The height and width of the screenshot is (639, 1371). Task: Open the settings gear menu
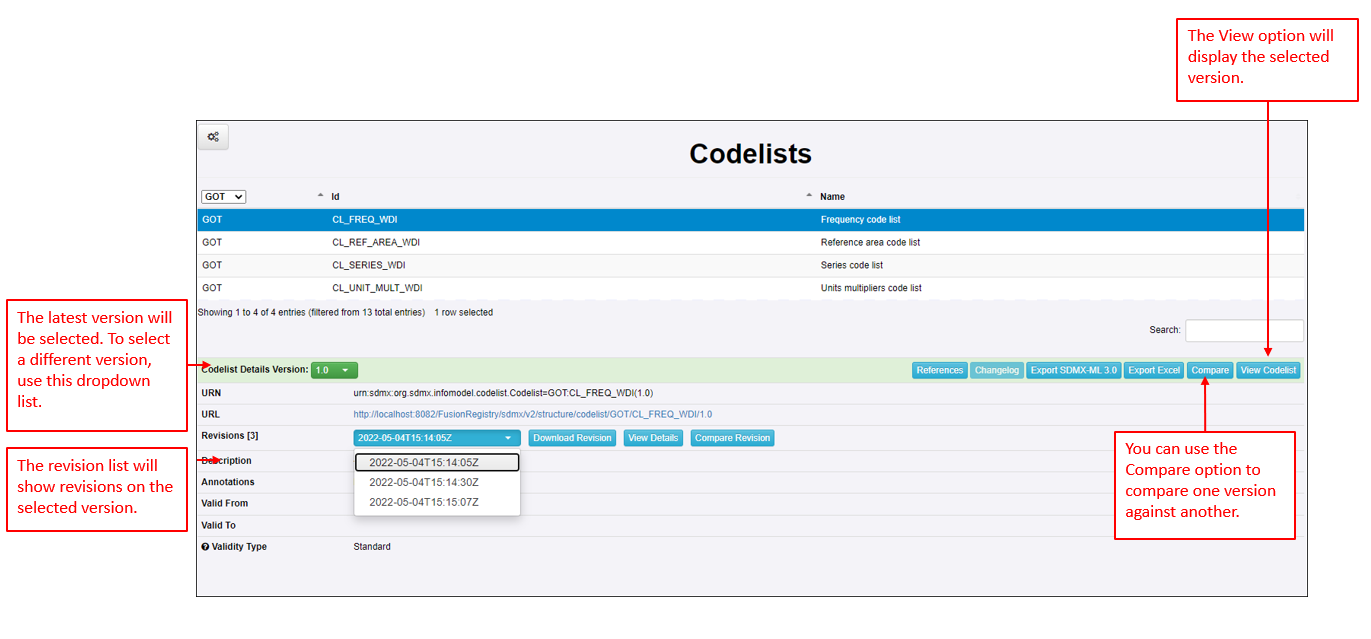[213, 137]
